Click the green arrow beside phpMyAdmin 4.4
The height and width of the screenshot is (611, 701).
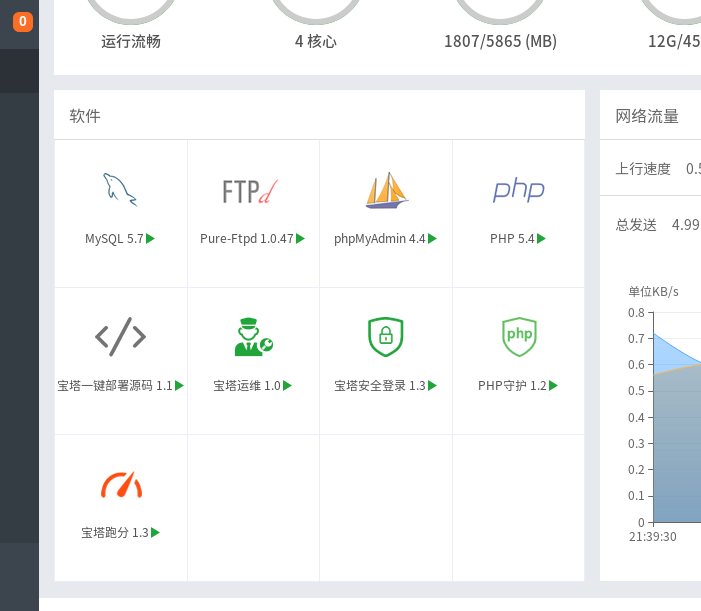(432, 239)
